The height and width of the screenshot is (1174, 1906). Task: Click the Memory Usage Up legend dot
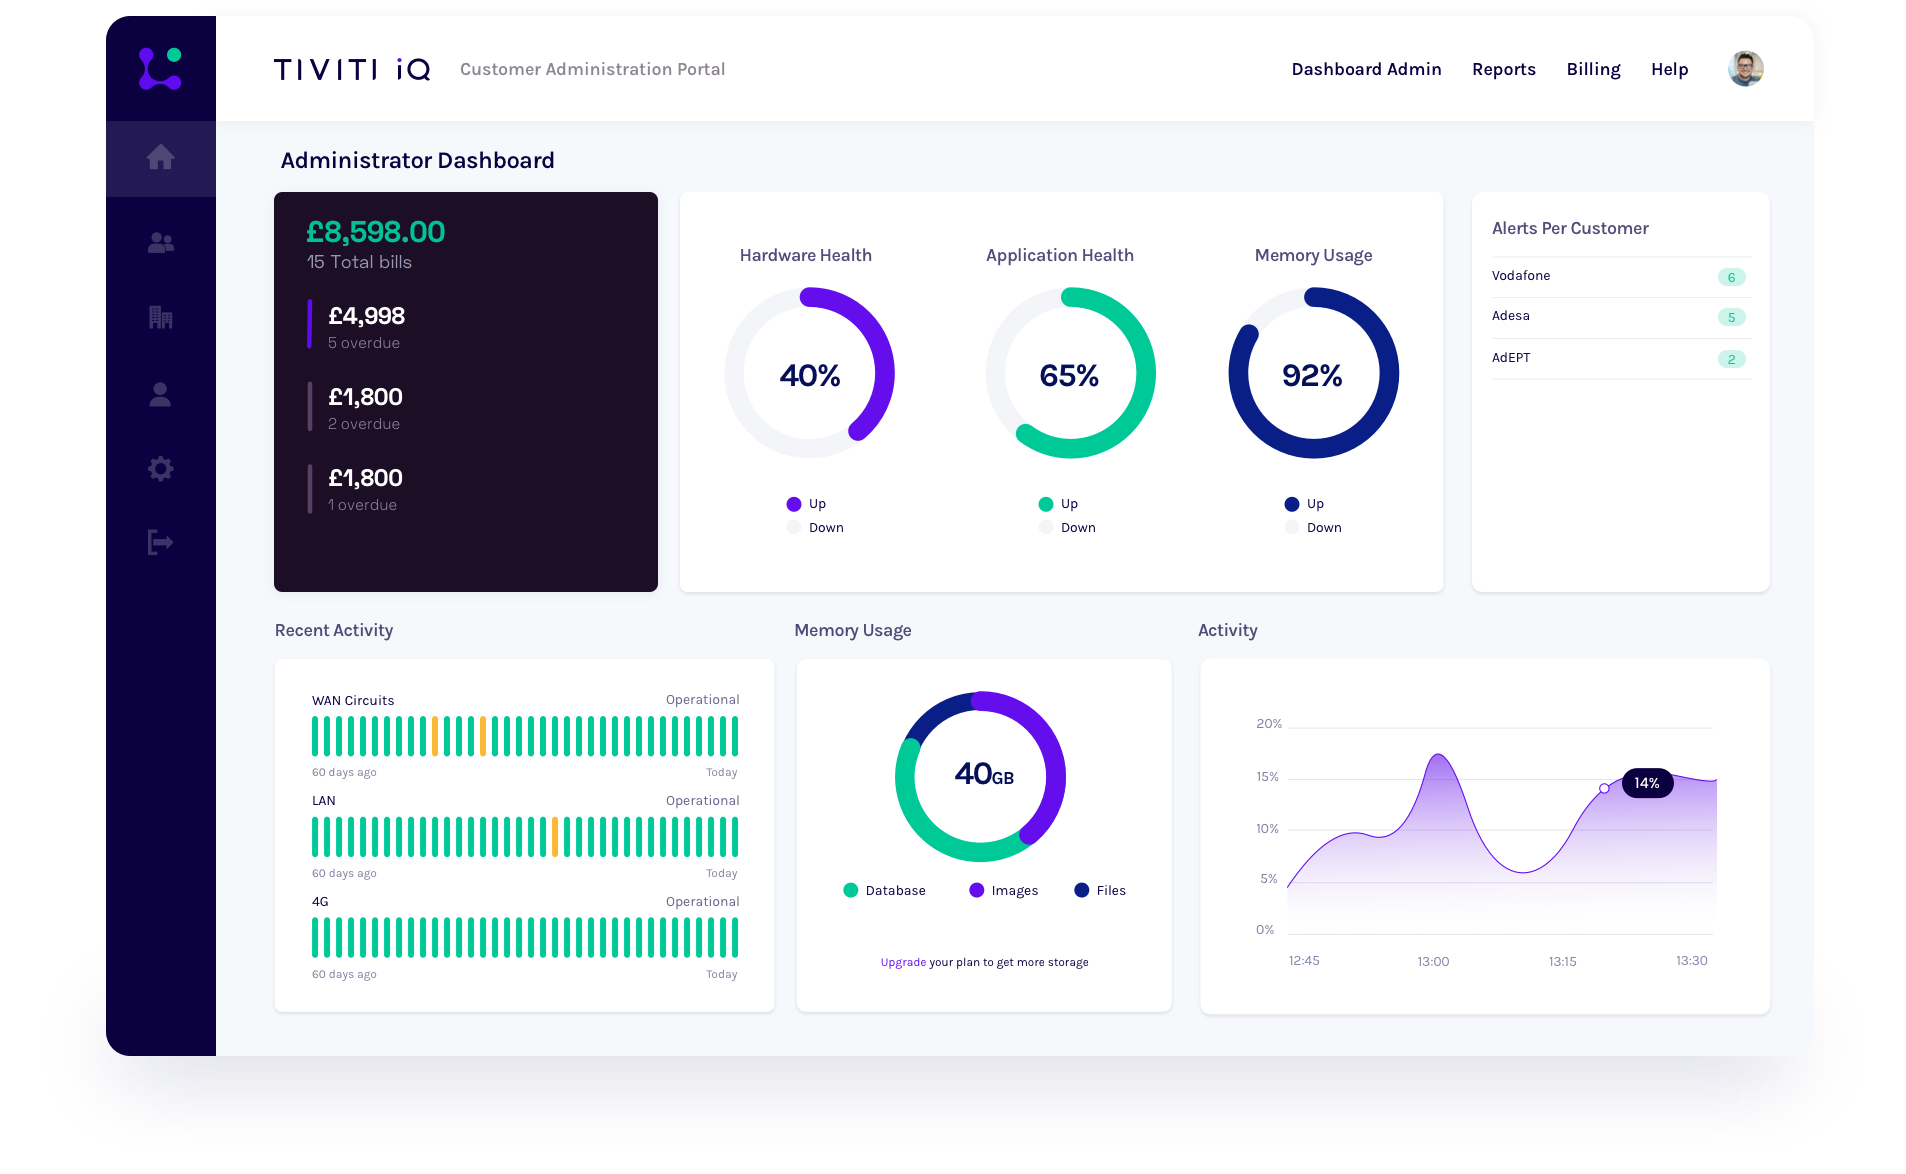(x=1292, y=504)
